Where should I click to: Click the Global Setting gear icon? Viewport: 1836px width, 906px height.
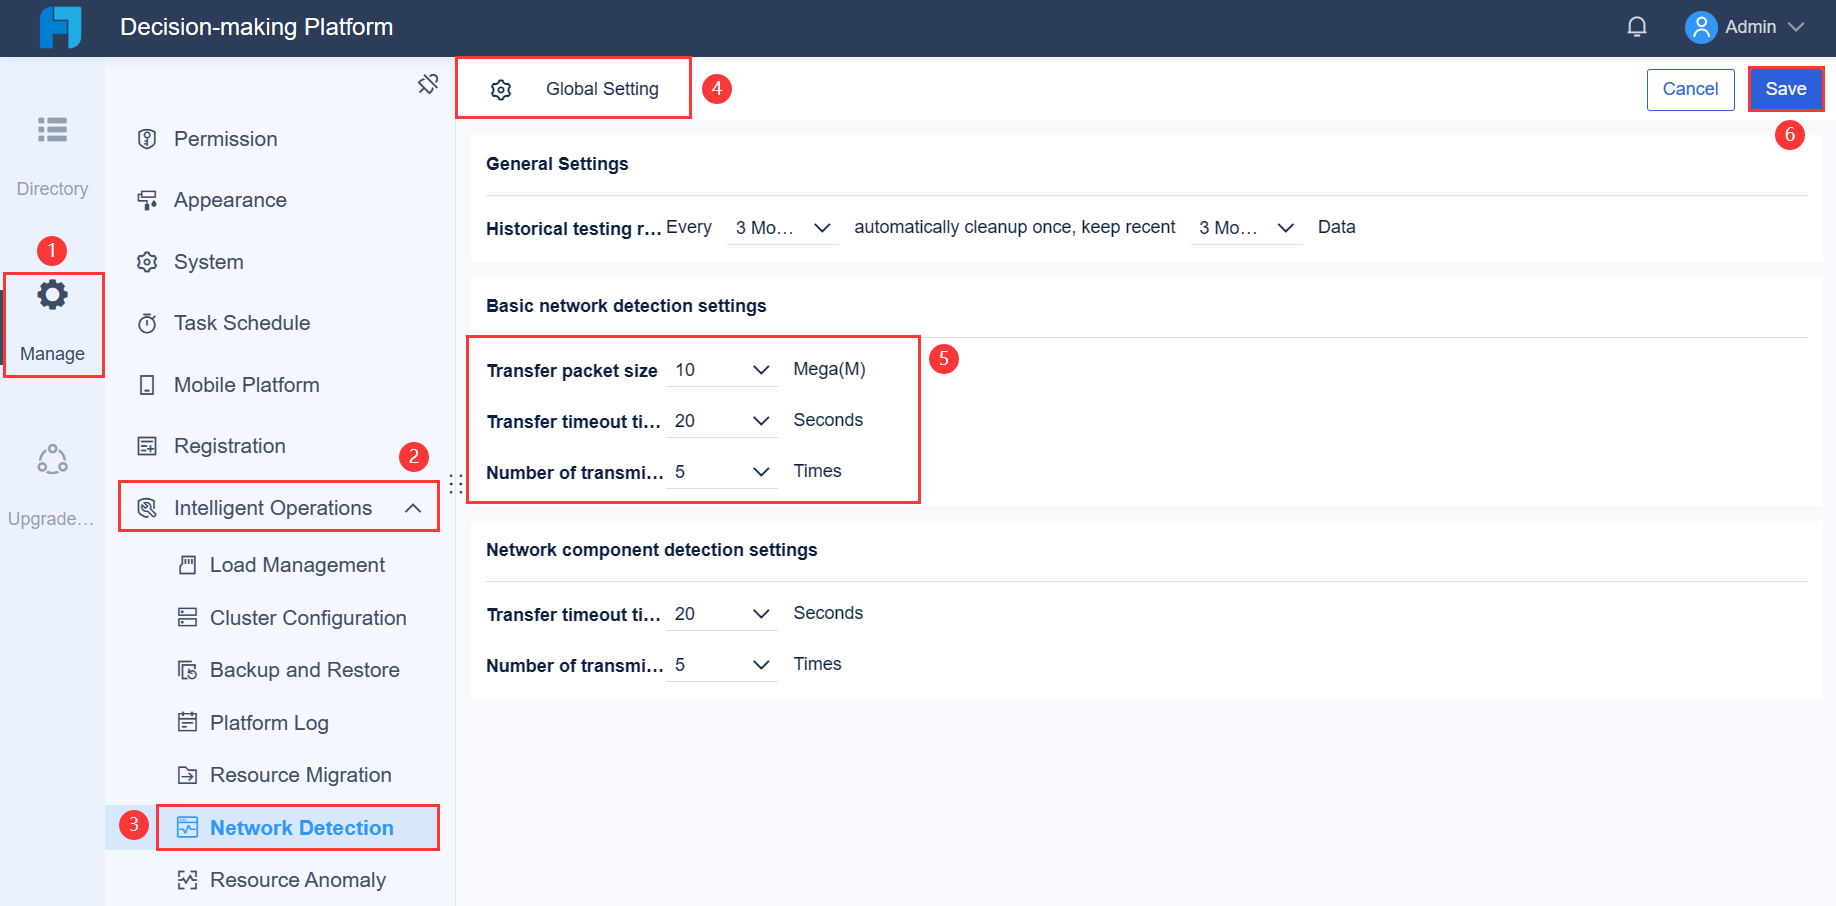(501, 90)
